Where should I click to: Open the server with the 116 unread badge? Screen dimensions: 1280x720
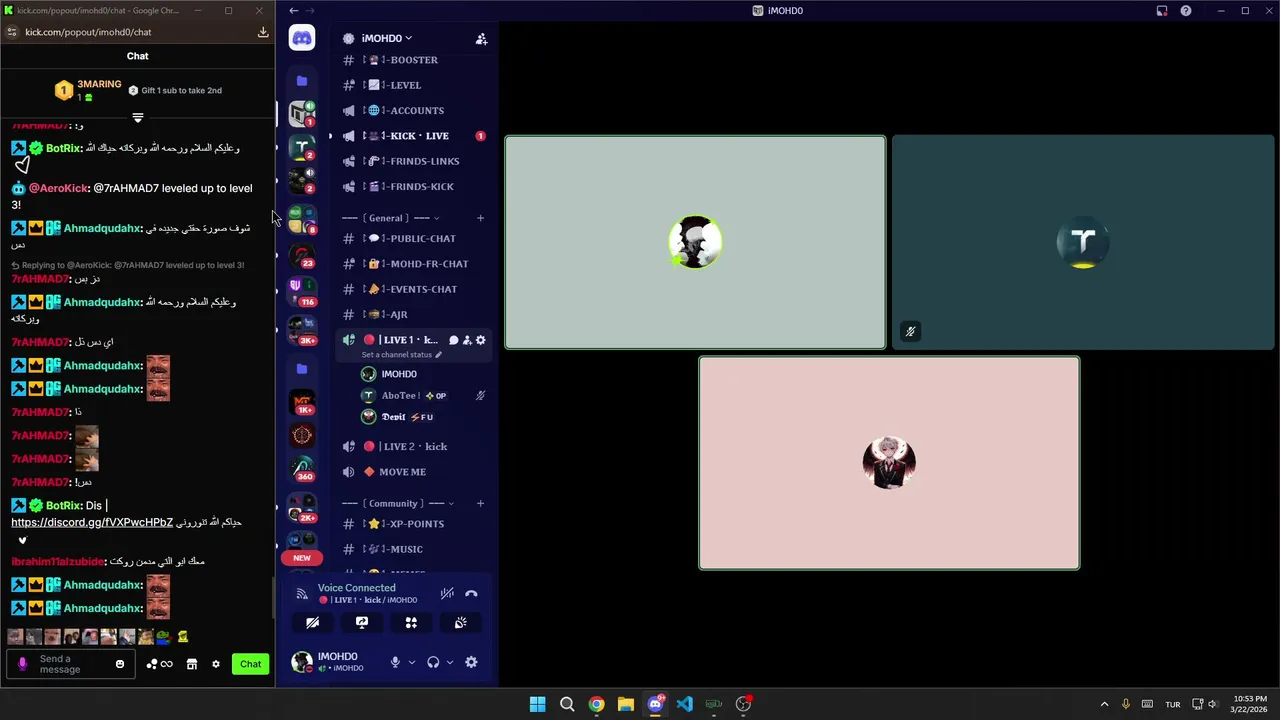[301, 290]
